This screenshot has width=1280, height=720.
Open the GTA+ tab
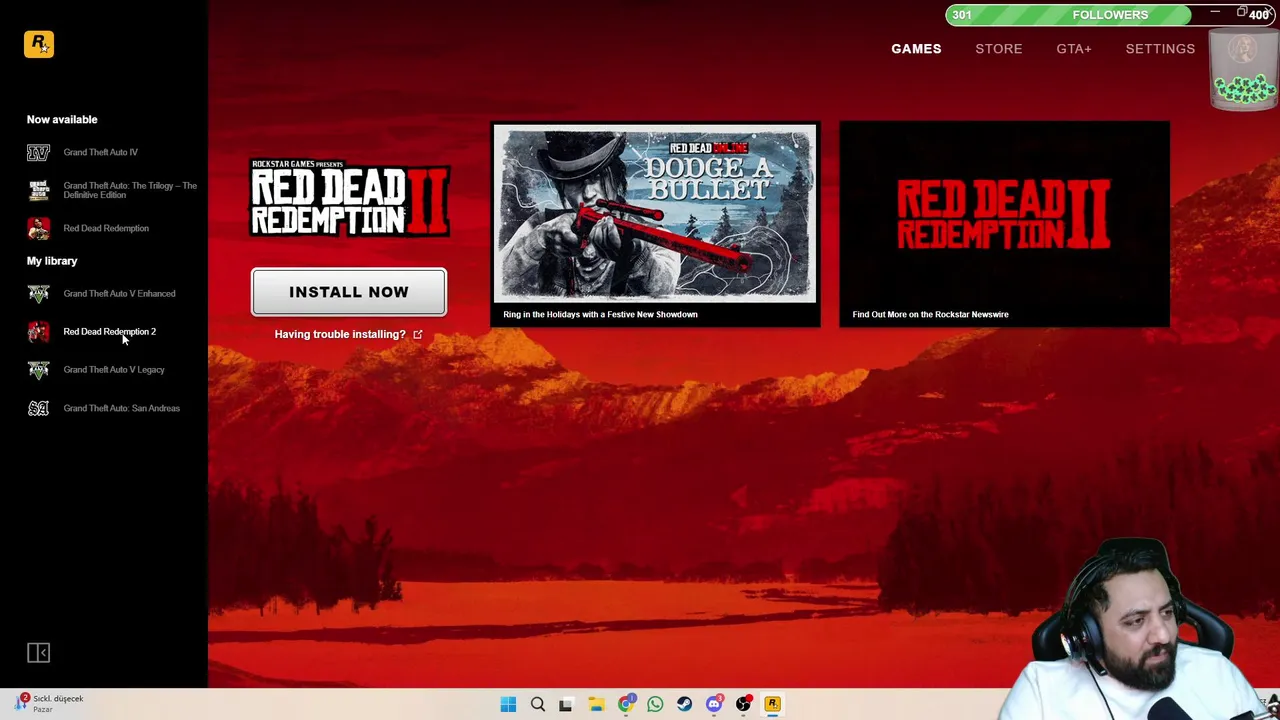[1074, 49]
